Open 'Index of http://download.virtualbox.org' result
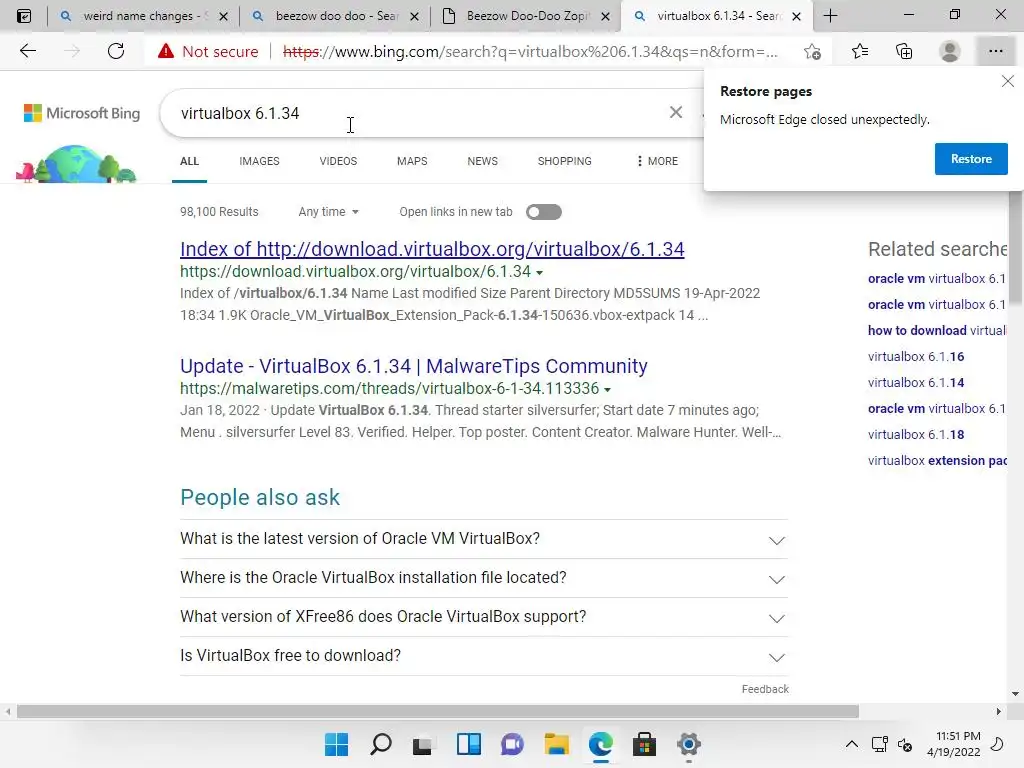1024x768 pixels. pyautogui.click(x=432, y=249)
